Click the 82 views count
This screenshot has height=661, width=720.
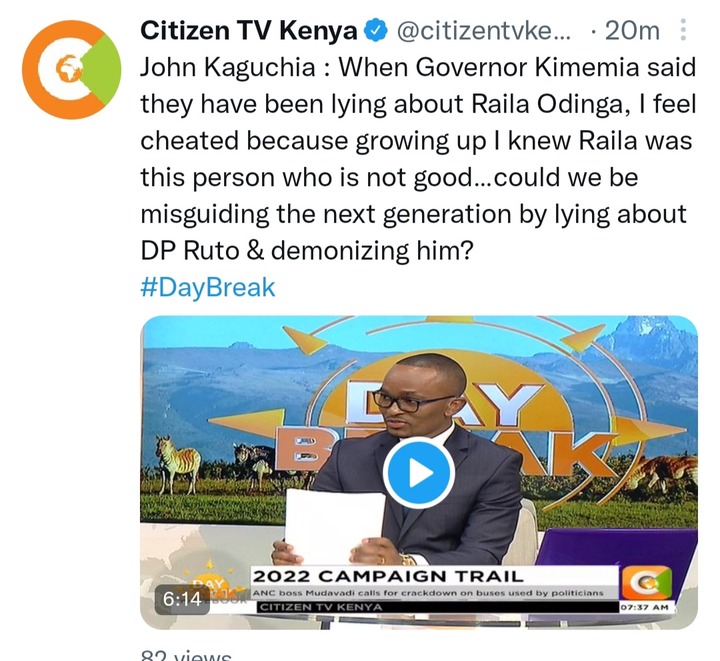pos(186,655)
